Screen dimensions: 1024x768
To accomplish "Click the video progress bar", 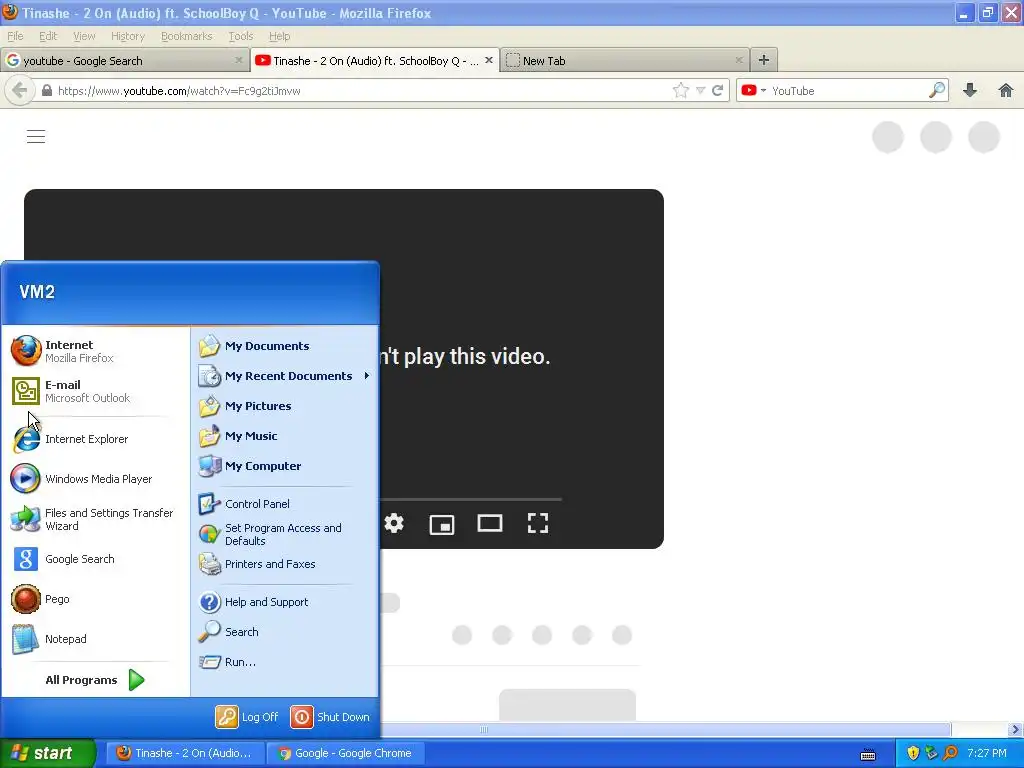I will coord(470,499).
